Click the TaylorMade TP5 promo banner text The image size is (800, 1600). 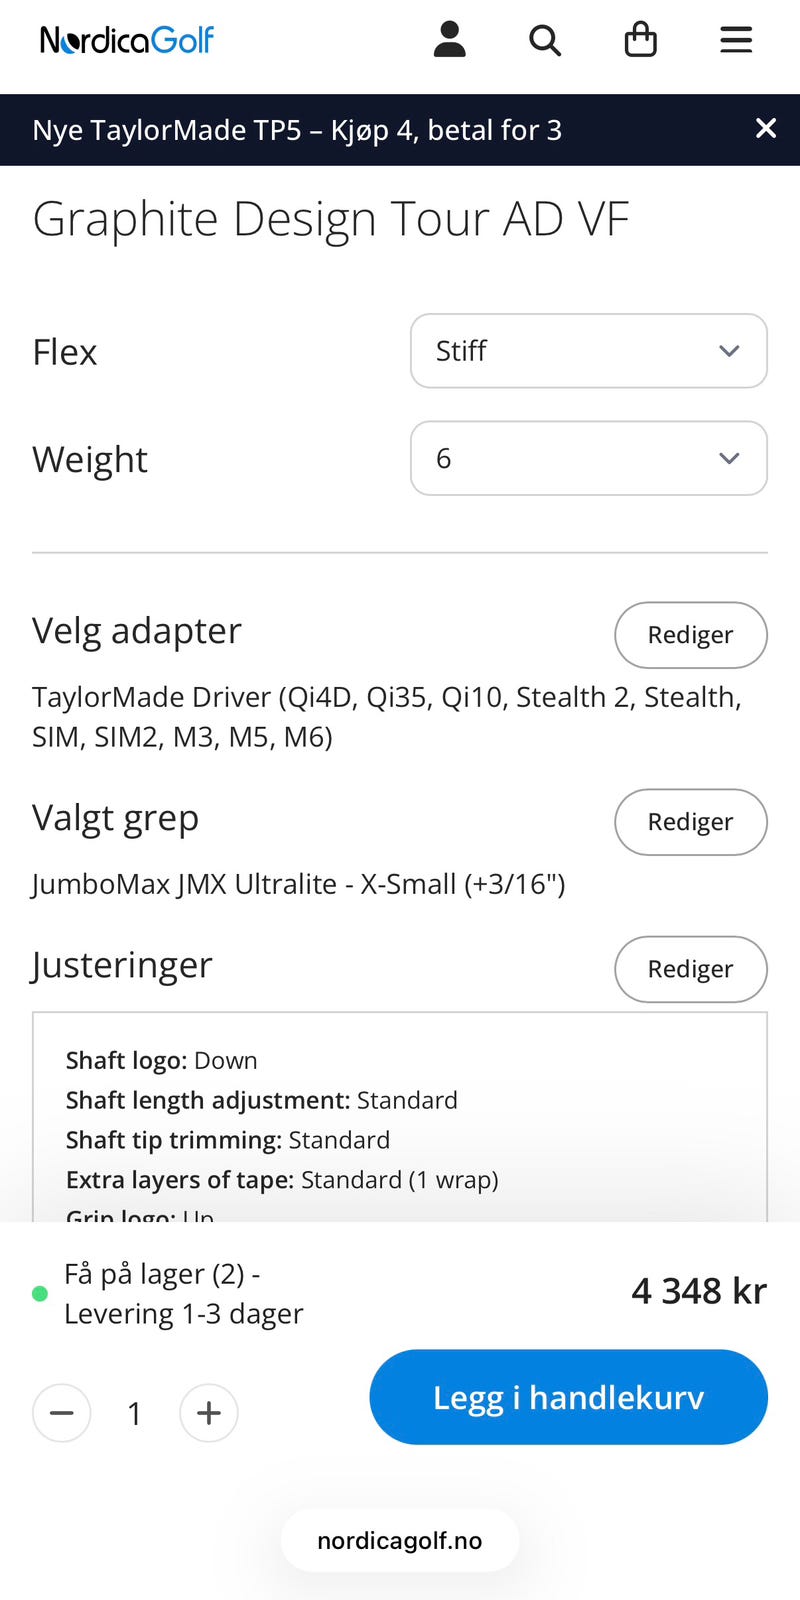(x=297, y=130)
